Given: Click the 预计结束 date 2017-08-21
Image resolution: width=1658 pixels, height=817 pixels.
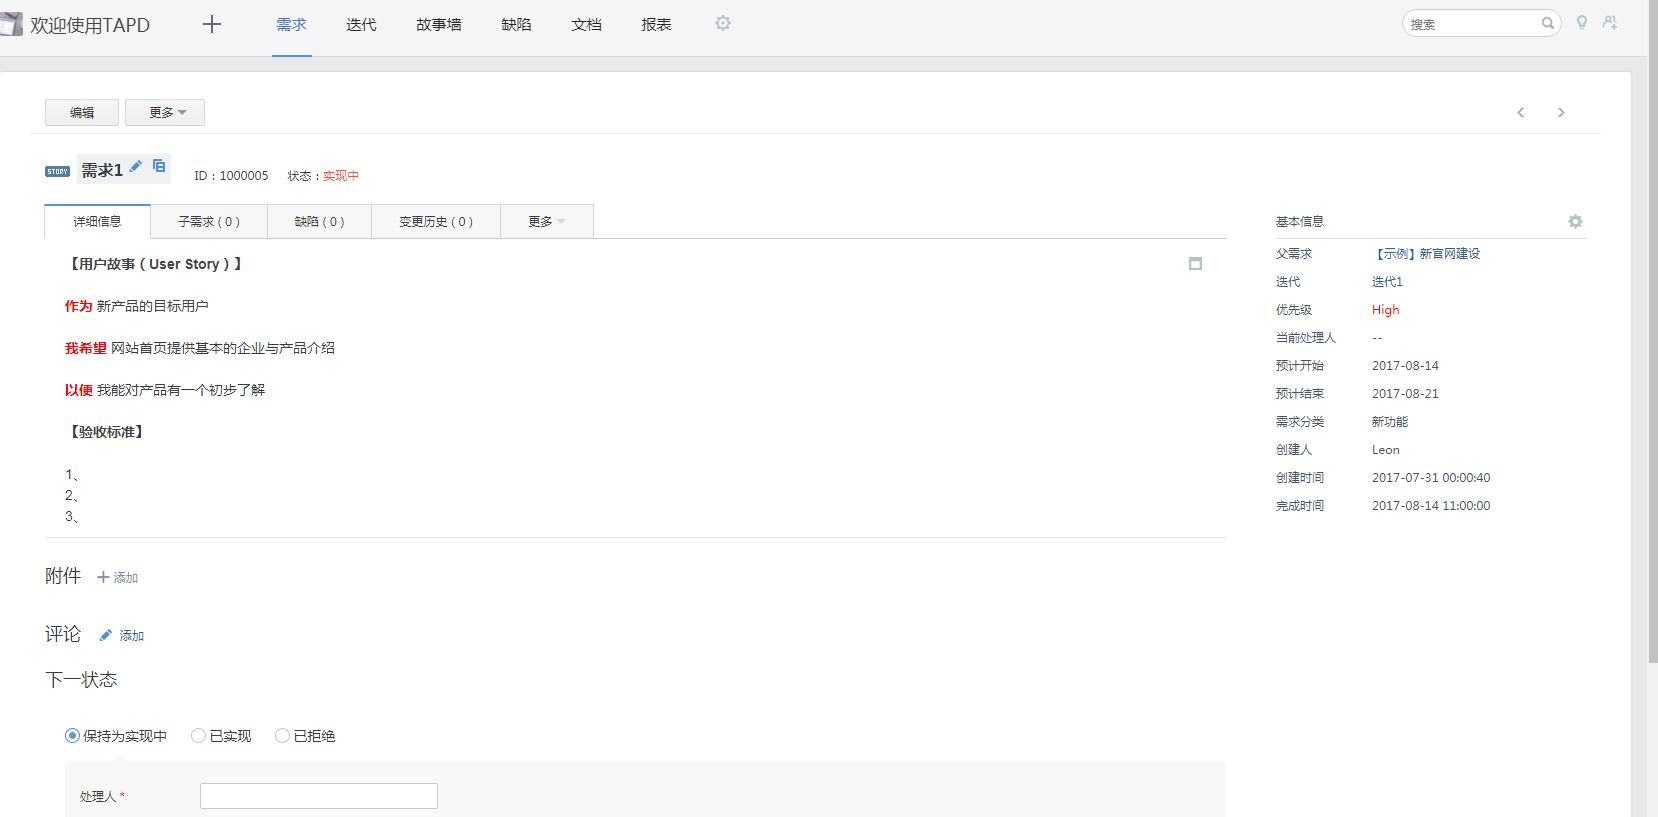Looking at the screenshot, I should click(1405, 394).
